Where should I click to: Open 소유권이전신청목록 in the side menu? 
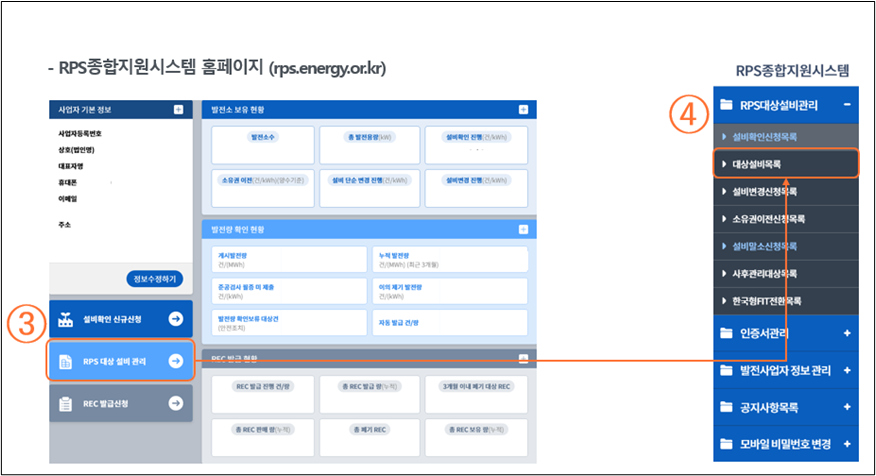point(785,219)
